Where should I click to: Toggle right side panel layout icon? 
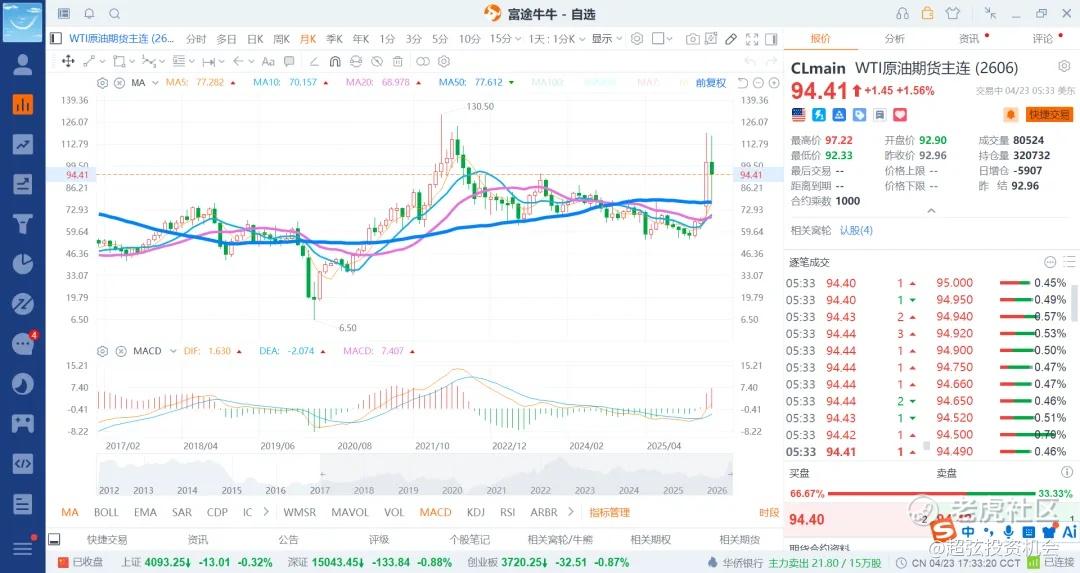tap(771, 39)
